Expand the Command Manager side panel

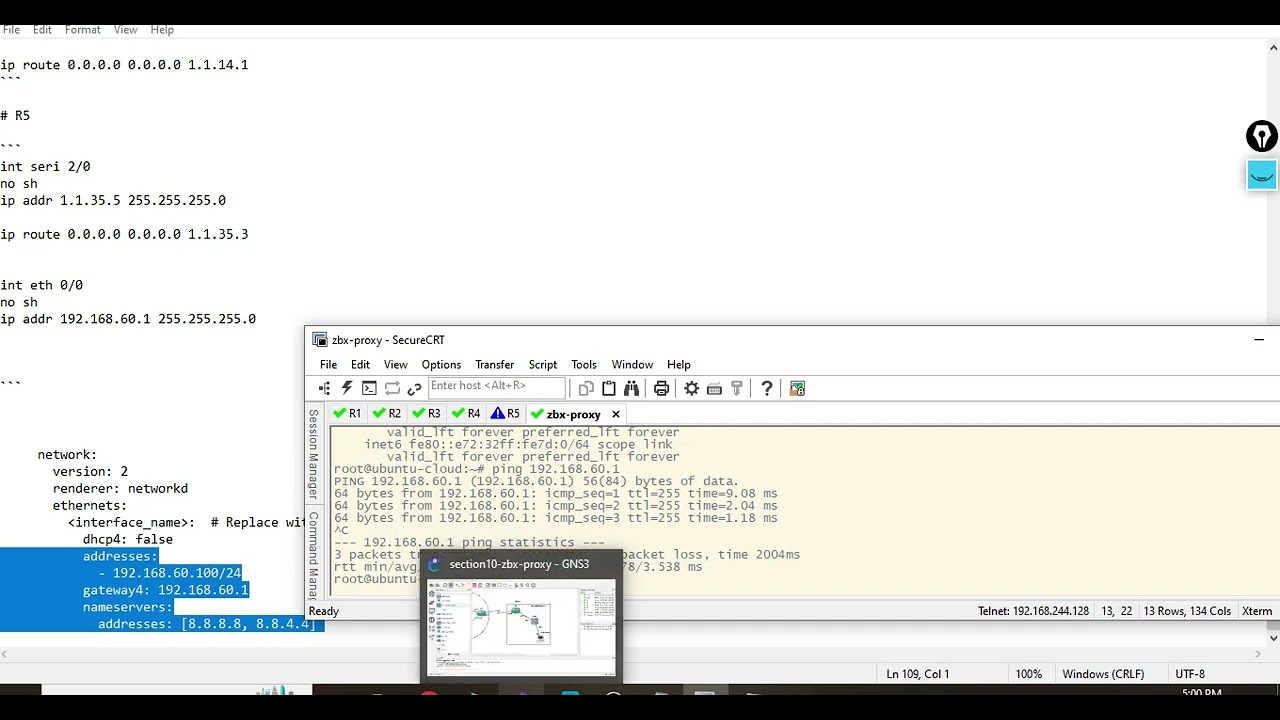(313, 555)
